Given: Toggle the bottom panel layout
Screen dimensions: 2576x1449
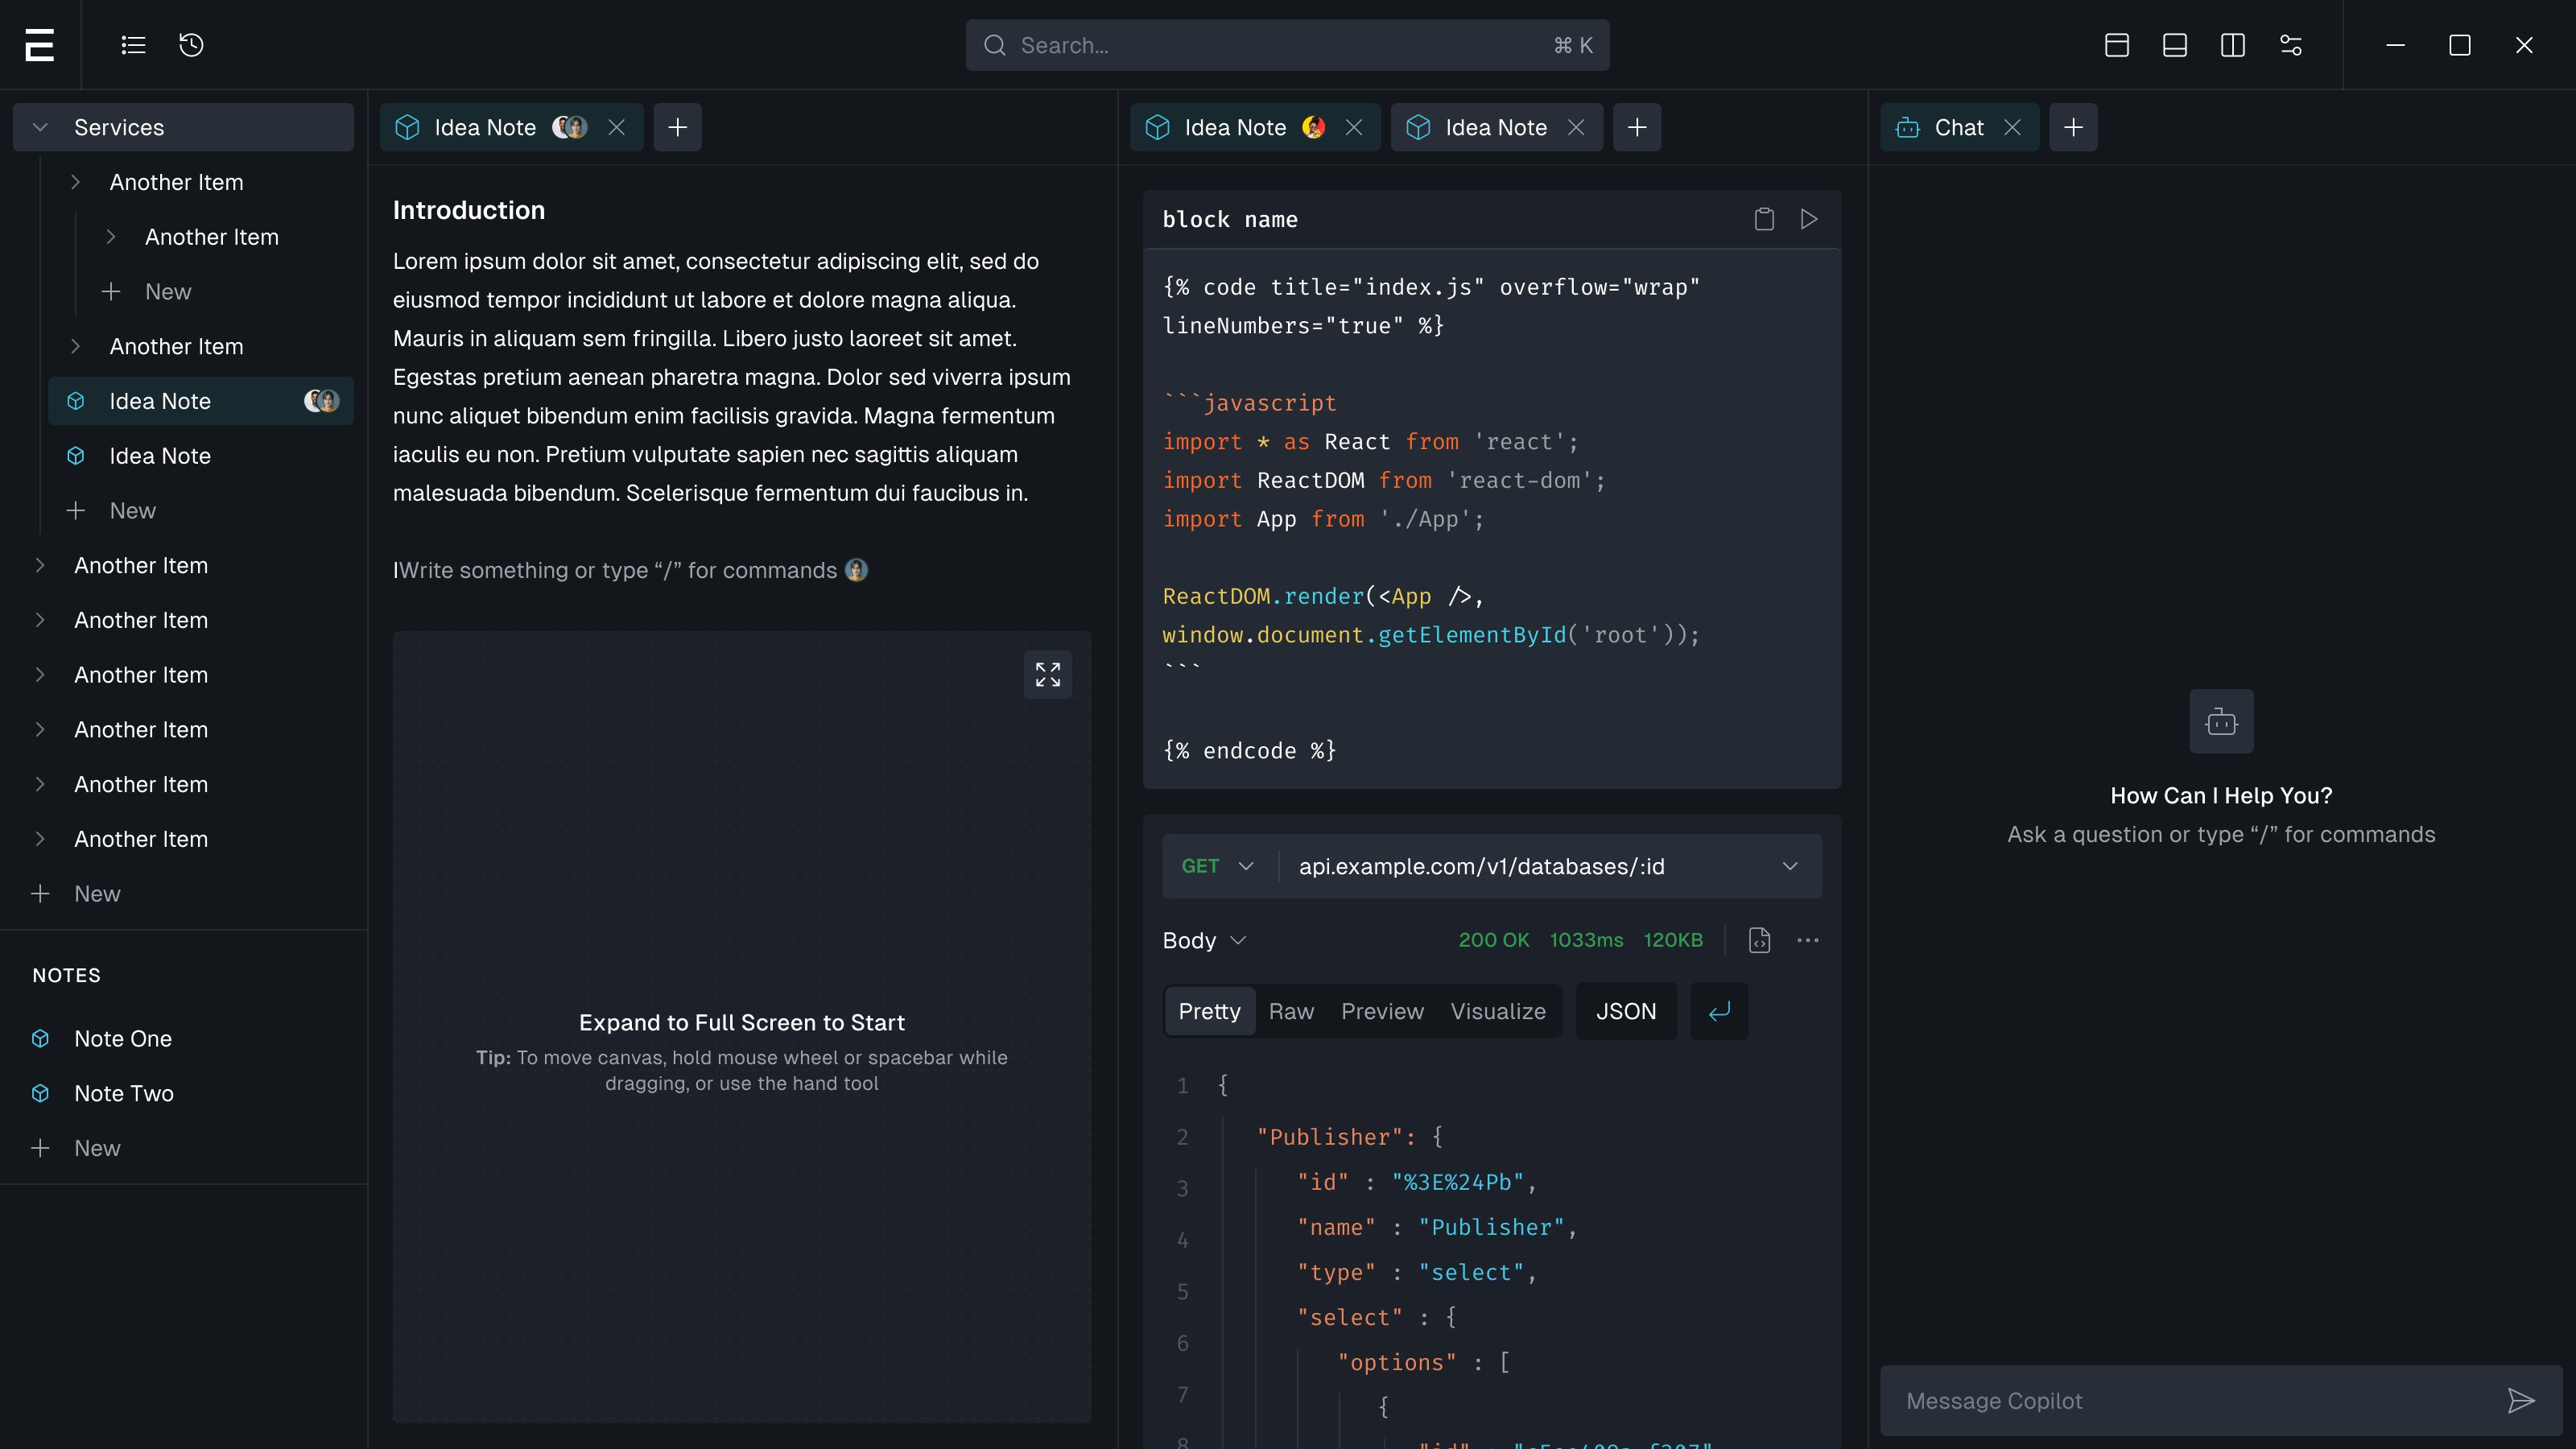Looking at the screenshot, I should tap(2175, 45).
